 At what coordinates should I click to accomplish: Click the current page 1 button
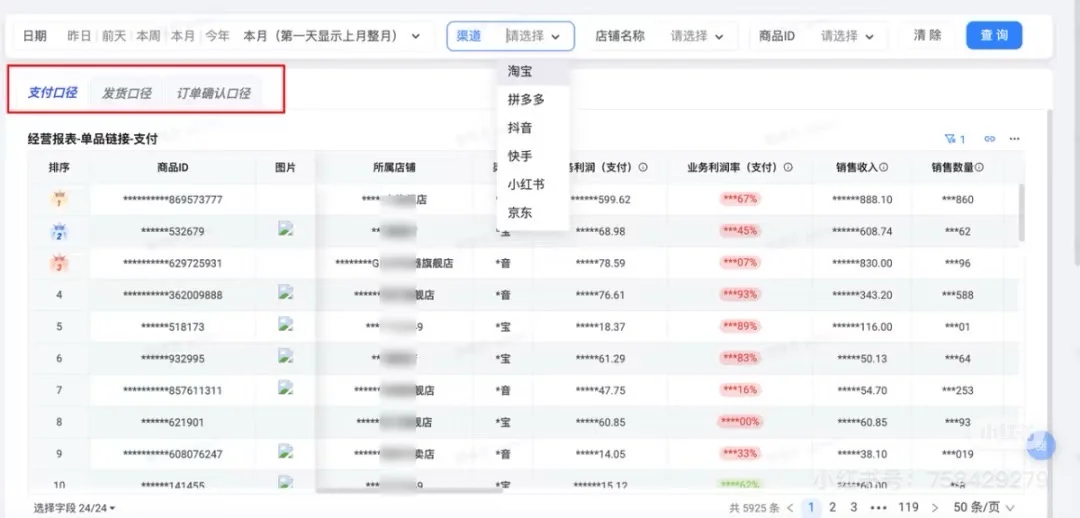tap(811, 508)
